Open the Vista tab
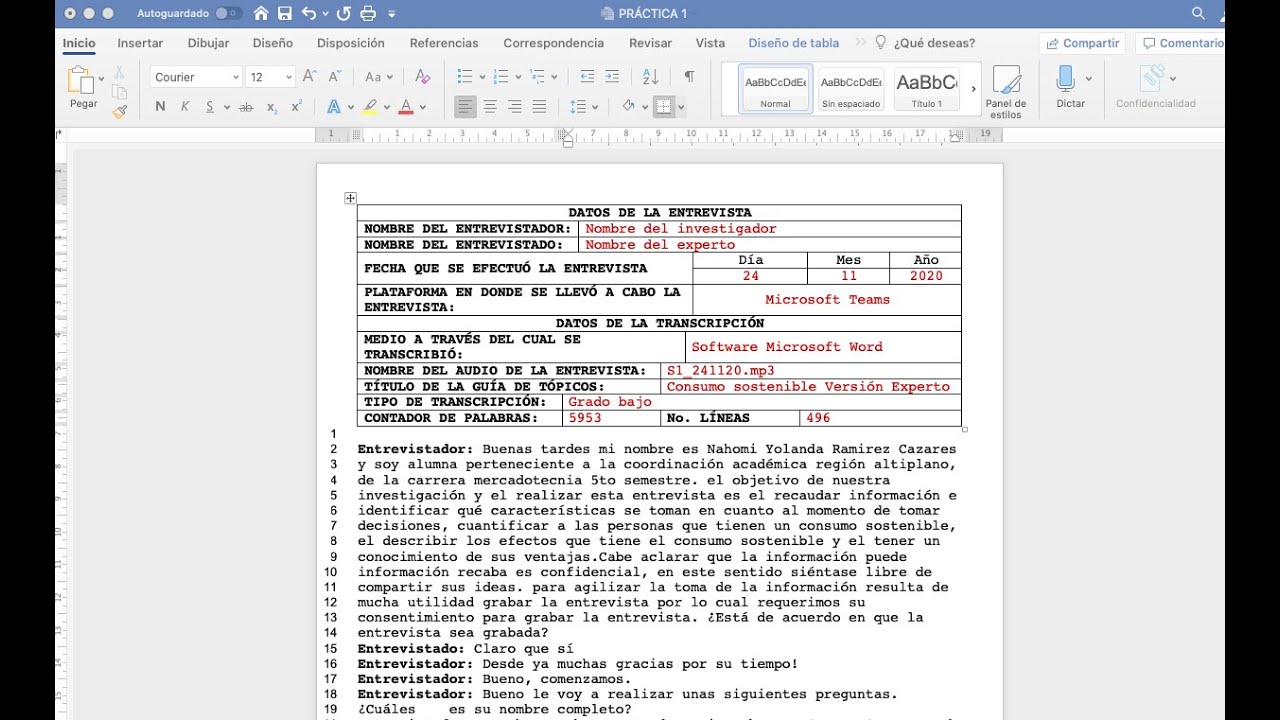Screen dimensions: 1280x720 [710, 43]
